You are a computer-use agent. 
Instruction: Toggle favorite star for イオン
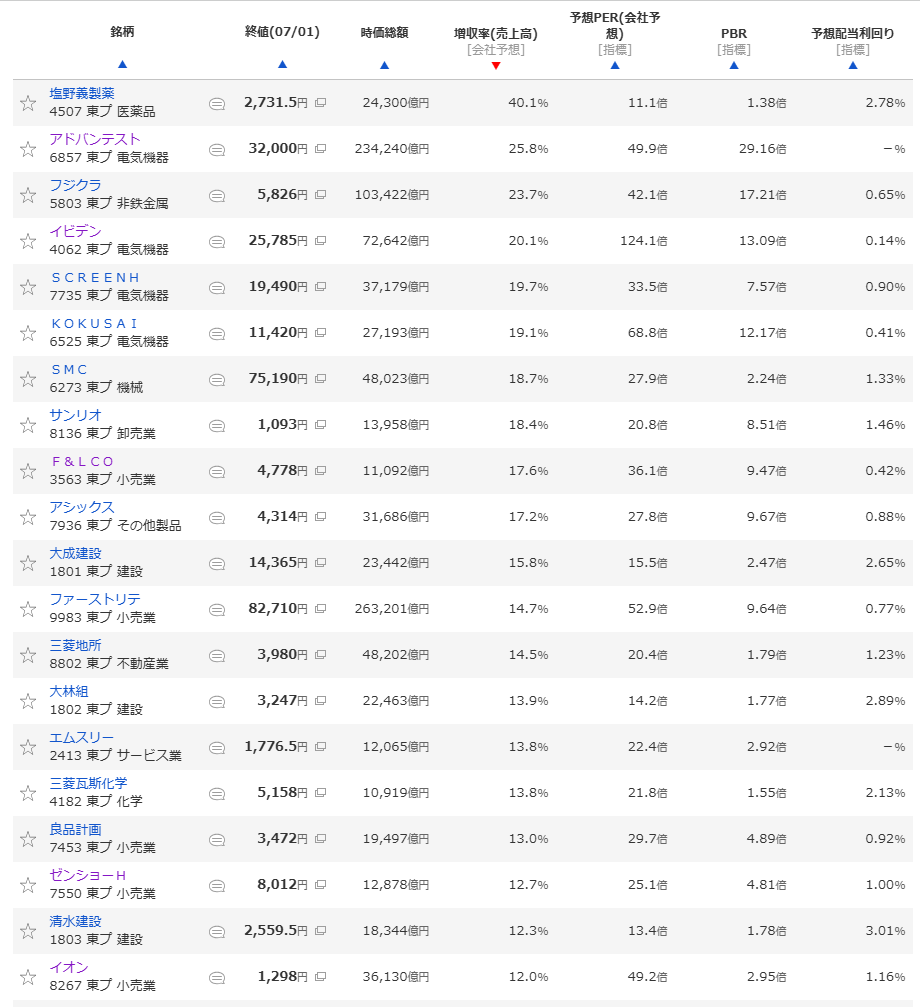click(x=28, y=977)
